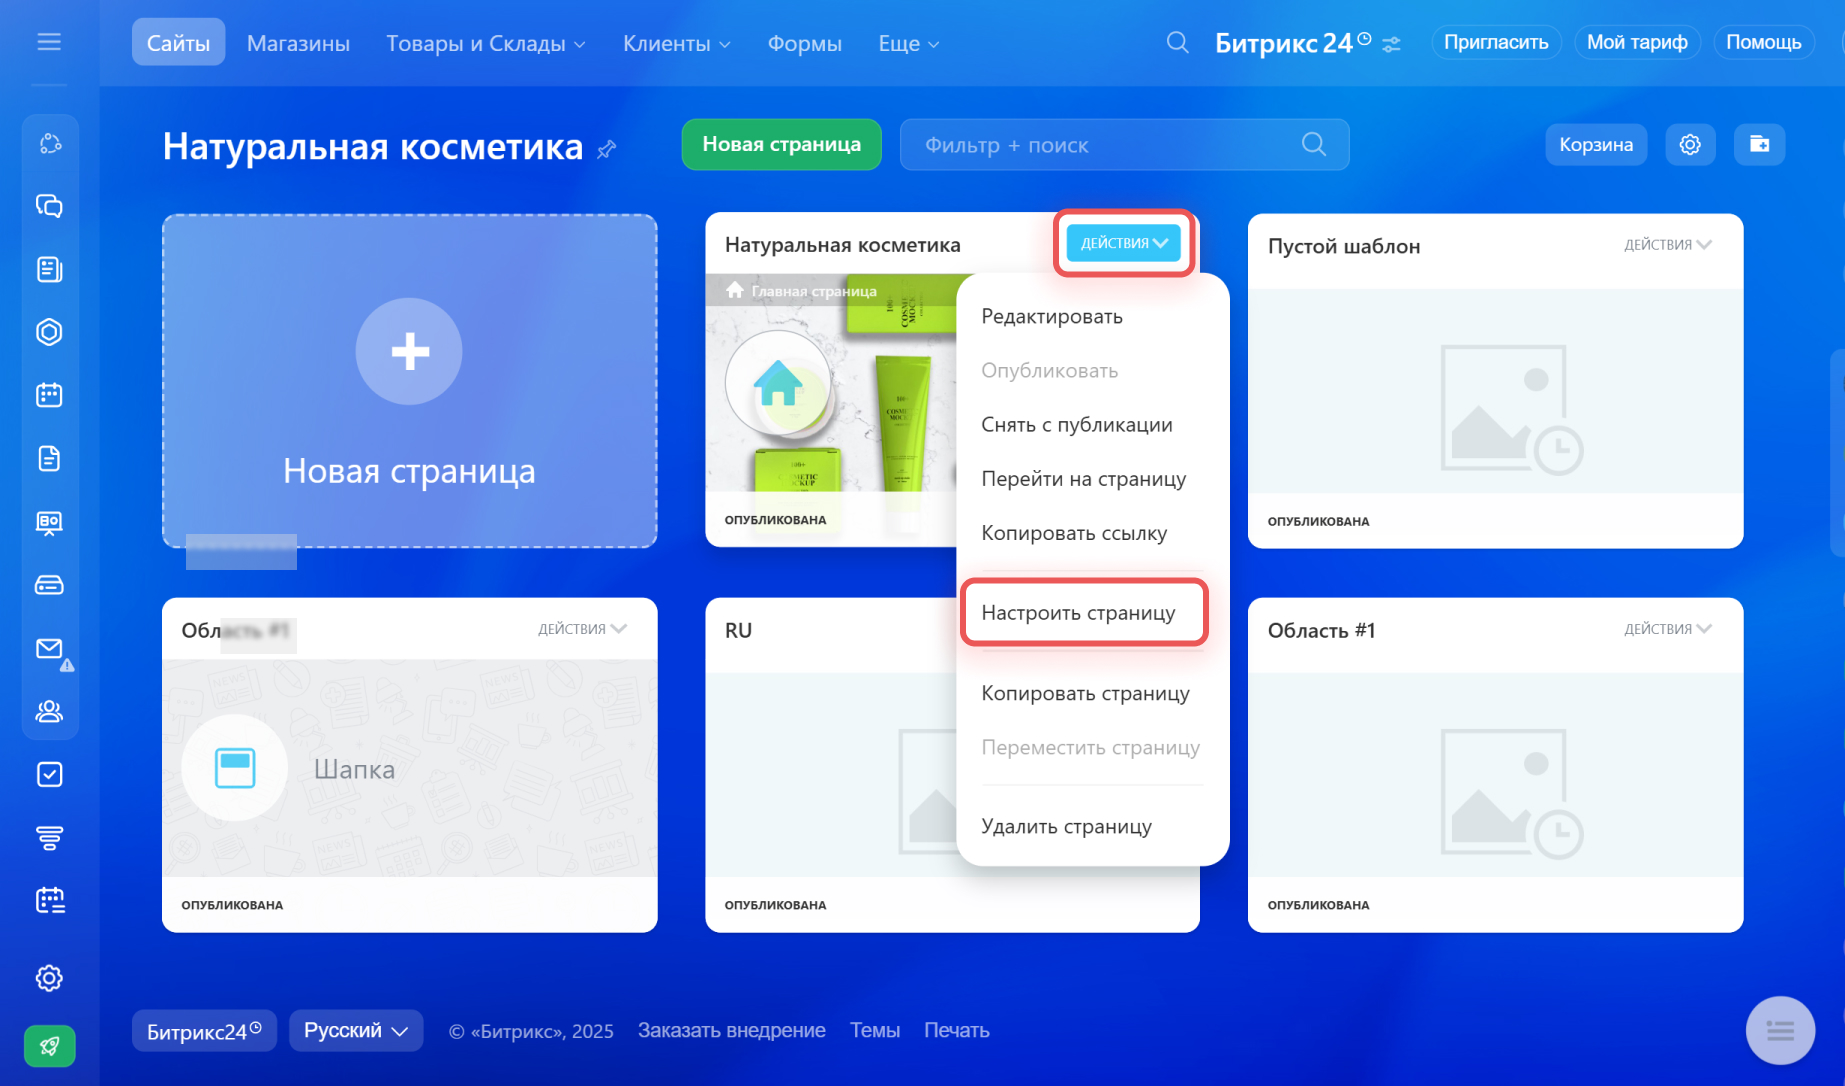Image resolution: width=1845 pixels, height=1086 pixels.
Task: Expand the Товары и Склады menu
Action: coord(486,44)
